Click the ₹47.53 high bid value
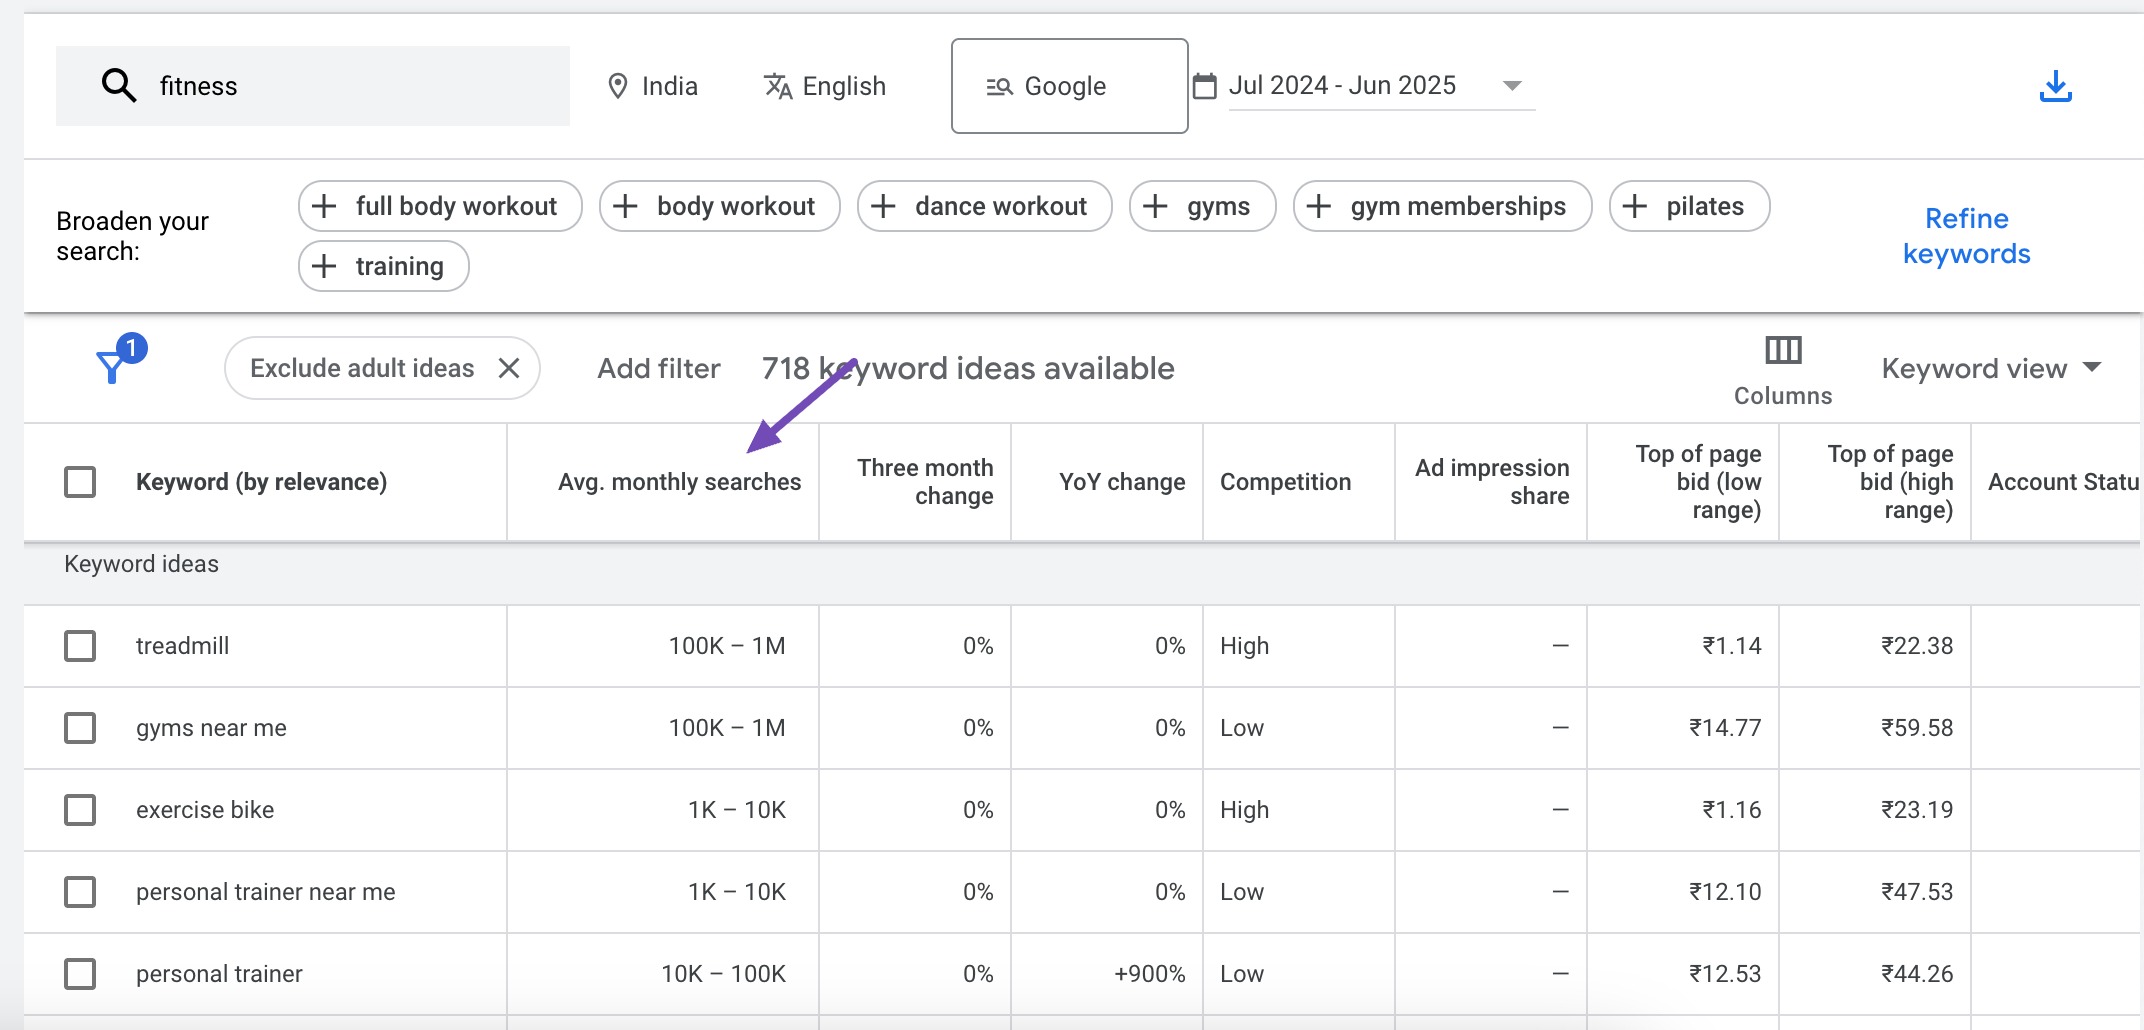Viewport: 2144px width, 1030px height. click(1917, 892)
